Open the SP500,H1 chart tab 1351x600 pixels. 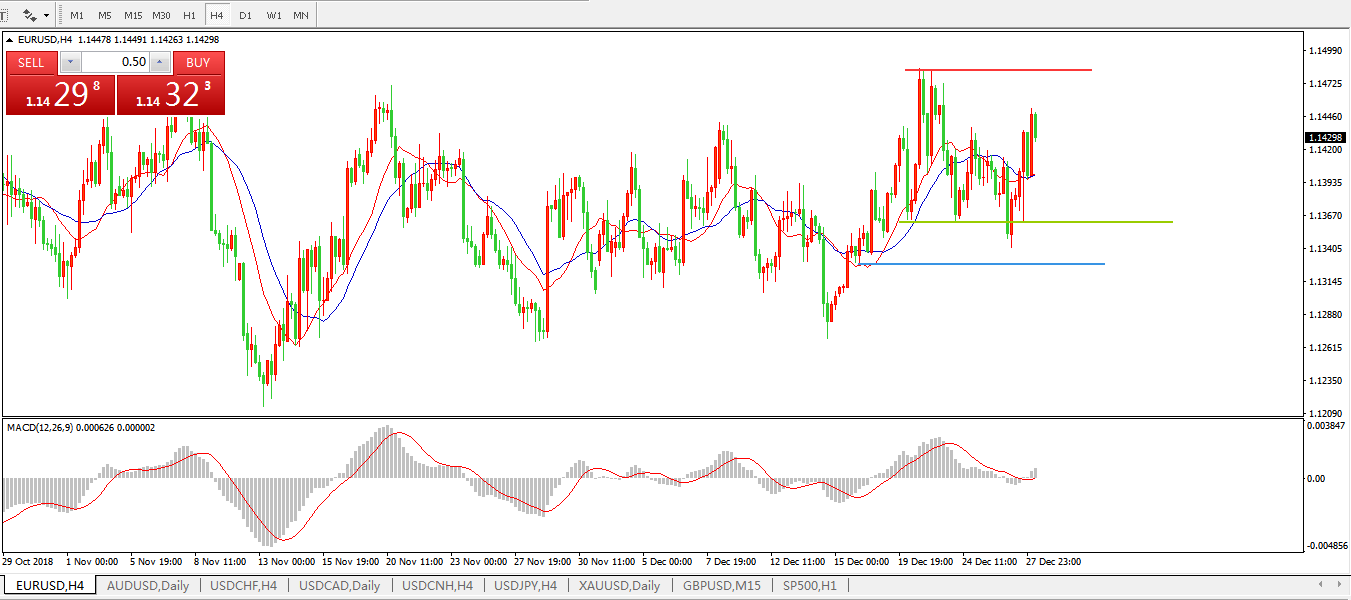click(x=809, y=586)
